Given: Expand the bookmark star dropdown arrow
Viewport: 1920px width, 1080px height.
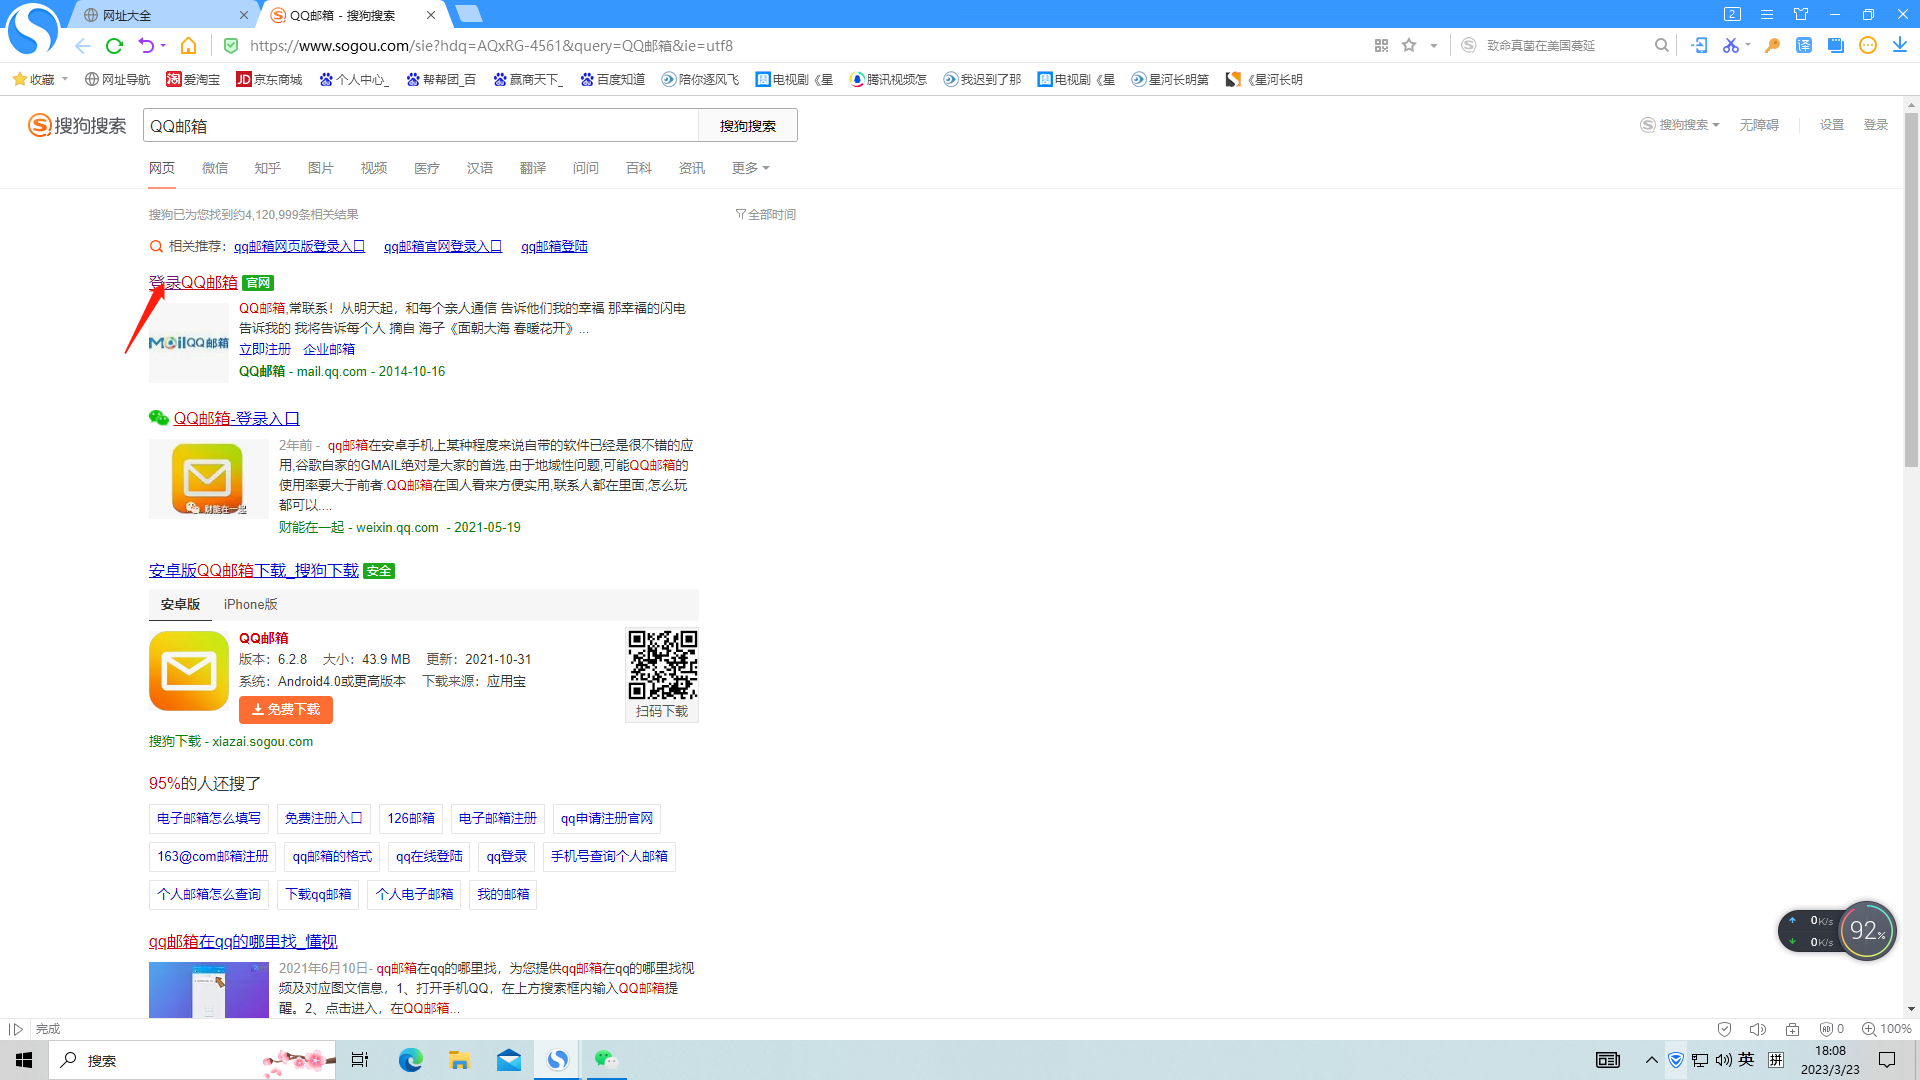Looking at the screenshot, I should pyautogui.click(x=1434, y=45).
